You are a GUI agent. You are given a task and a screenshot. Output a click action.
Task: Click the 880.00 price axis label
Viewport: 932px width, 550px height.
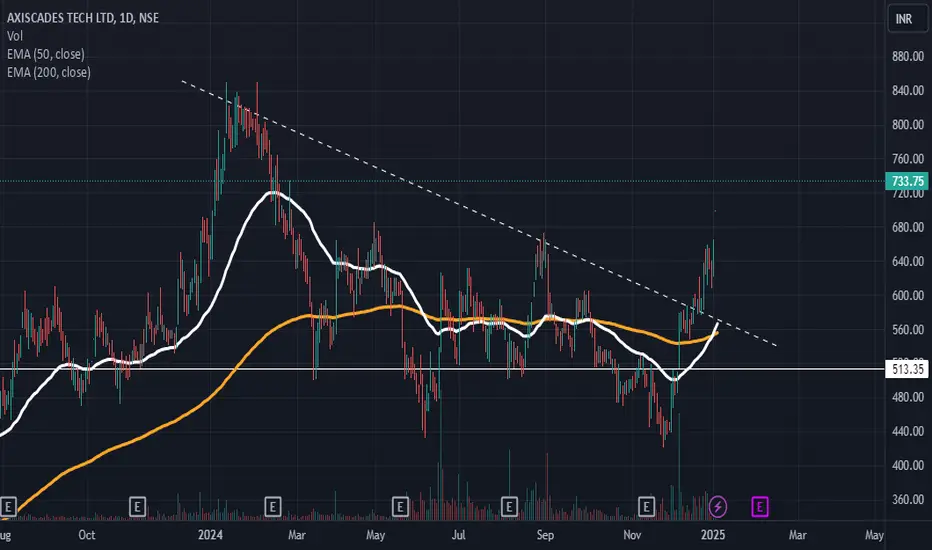pyautogui.click(x=908, y=56)
